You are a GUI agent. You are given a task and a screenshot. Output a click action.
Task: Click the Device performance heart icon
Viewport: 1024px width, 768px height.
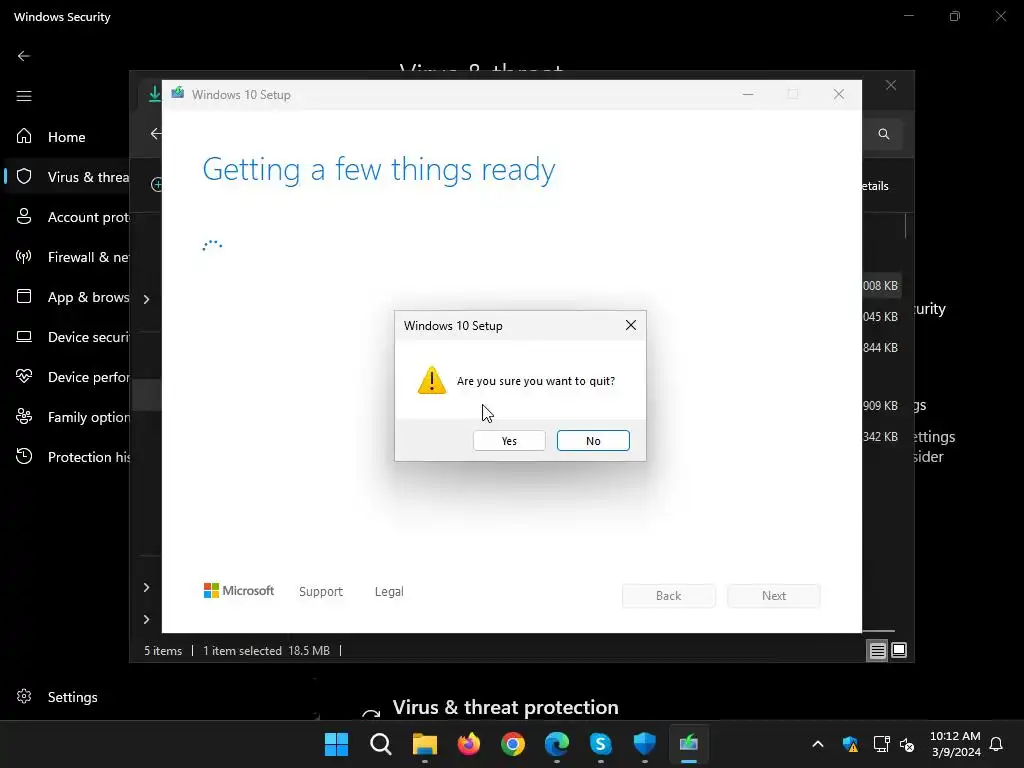click(x=24, y=376)
